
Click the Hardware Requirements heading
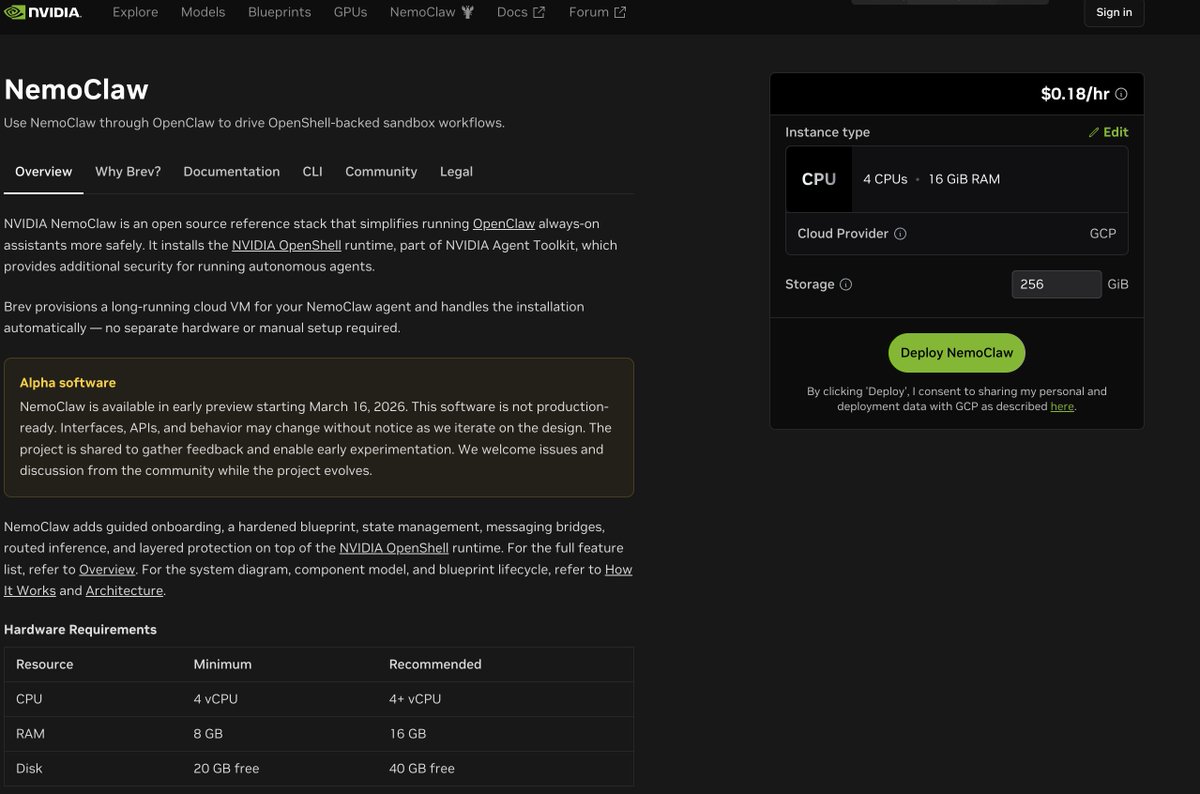(x=80, y=630)
